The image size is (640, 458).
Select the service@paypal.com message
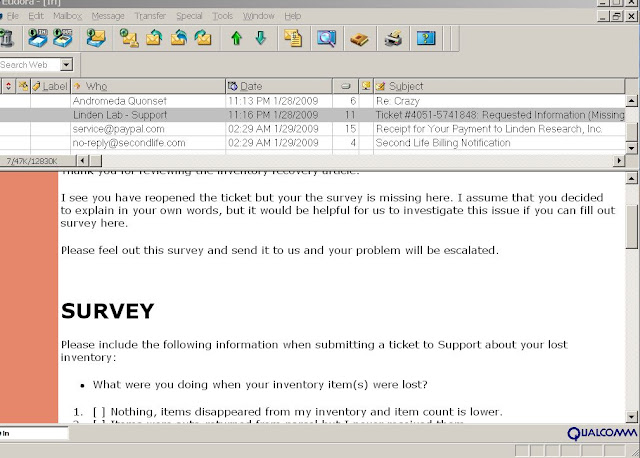pos(118,129)
